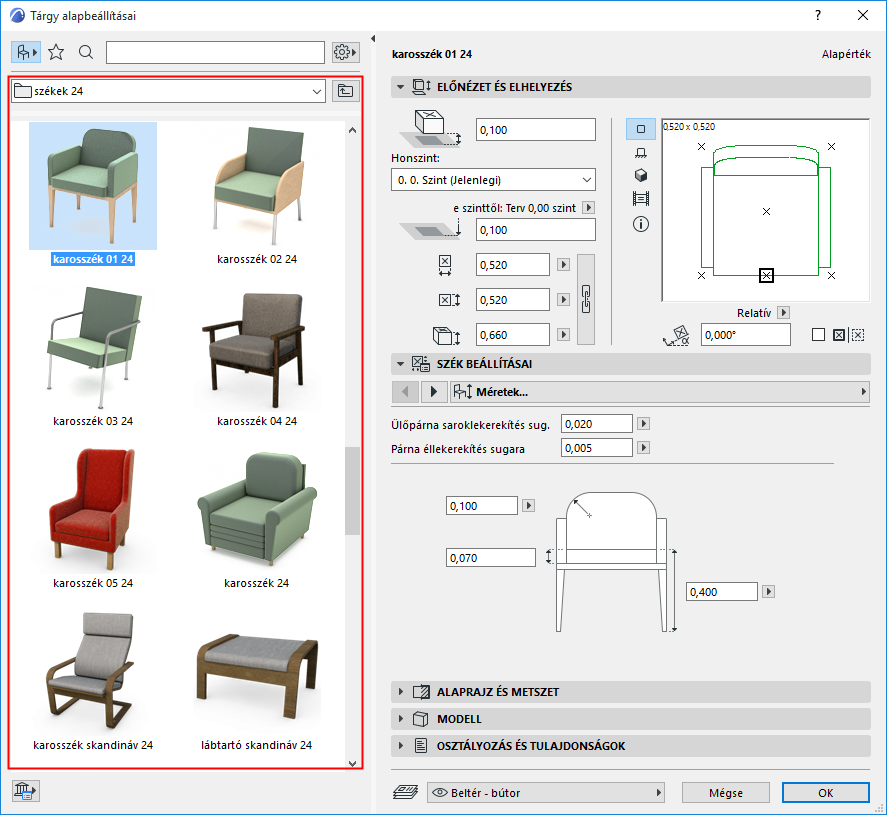Open the favorites star icon

(56, 52)
